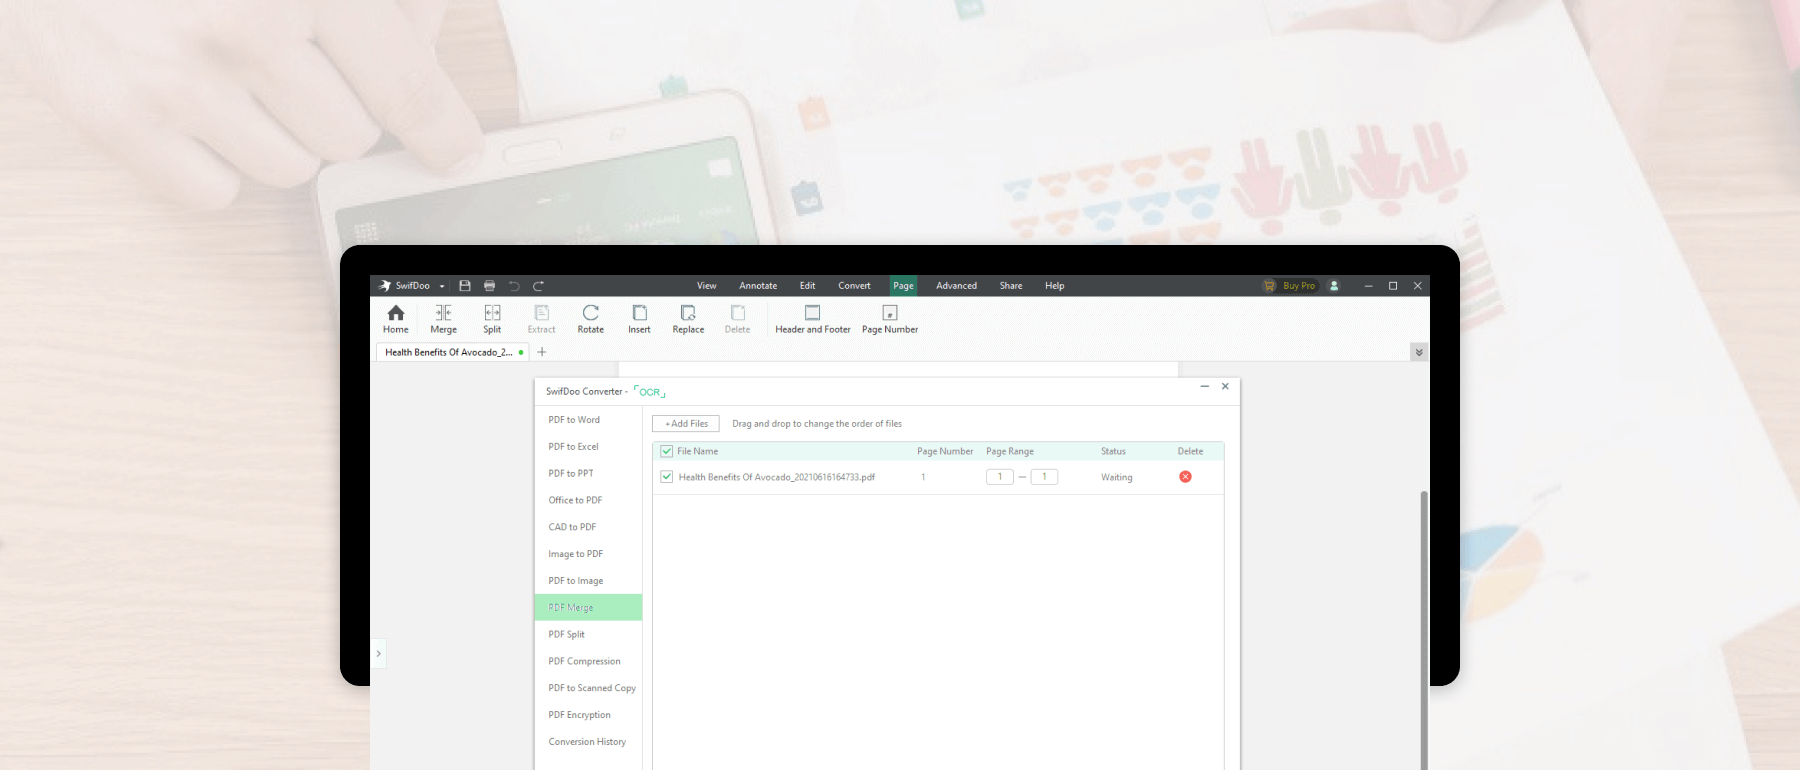Minimize the SwifDoo Converter dialog
The width and height of the screenshot is (1800, 770).
1205,386
